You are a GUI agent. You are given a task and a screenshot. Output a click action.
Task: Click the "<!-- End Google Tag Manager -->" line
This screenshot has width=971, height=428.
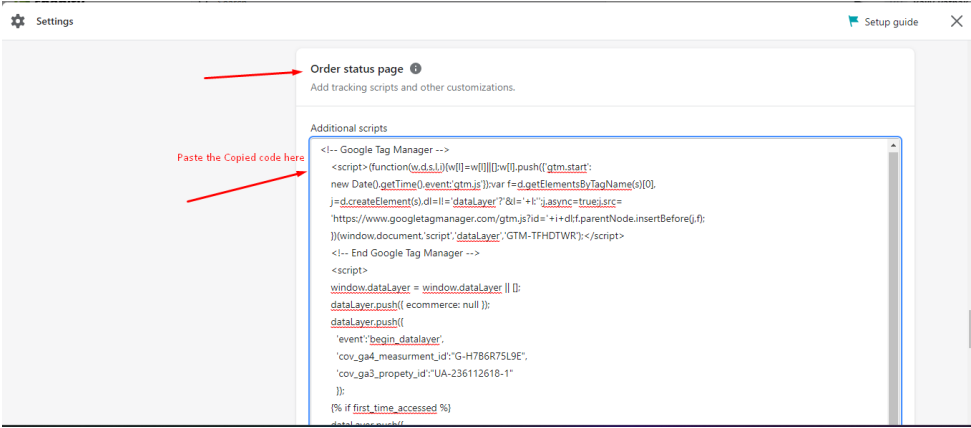click(406, 253)
